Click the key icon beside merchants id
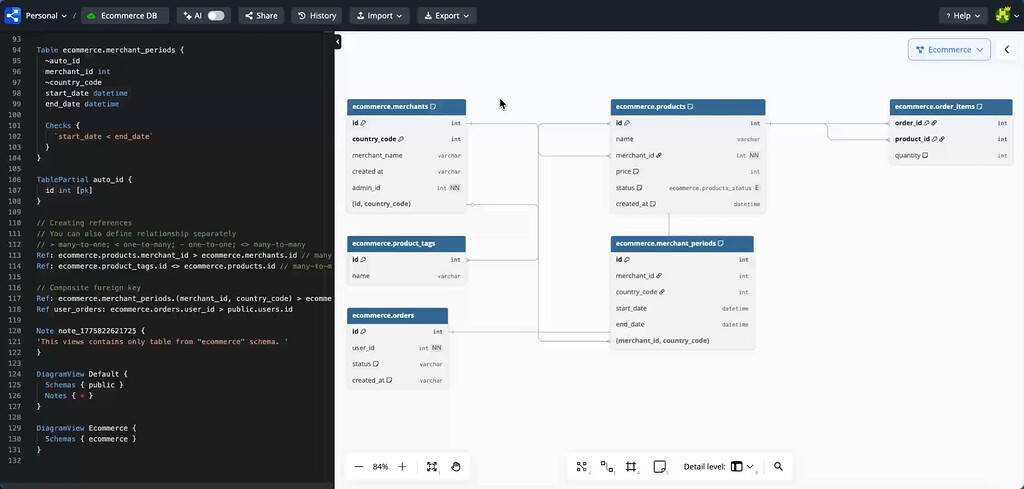The width and height of the screenshot is (1024, 489). [363, 123]
